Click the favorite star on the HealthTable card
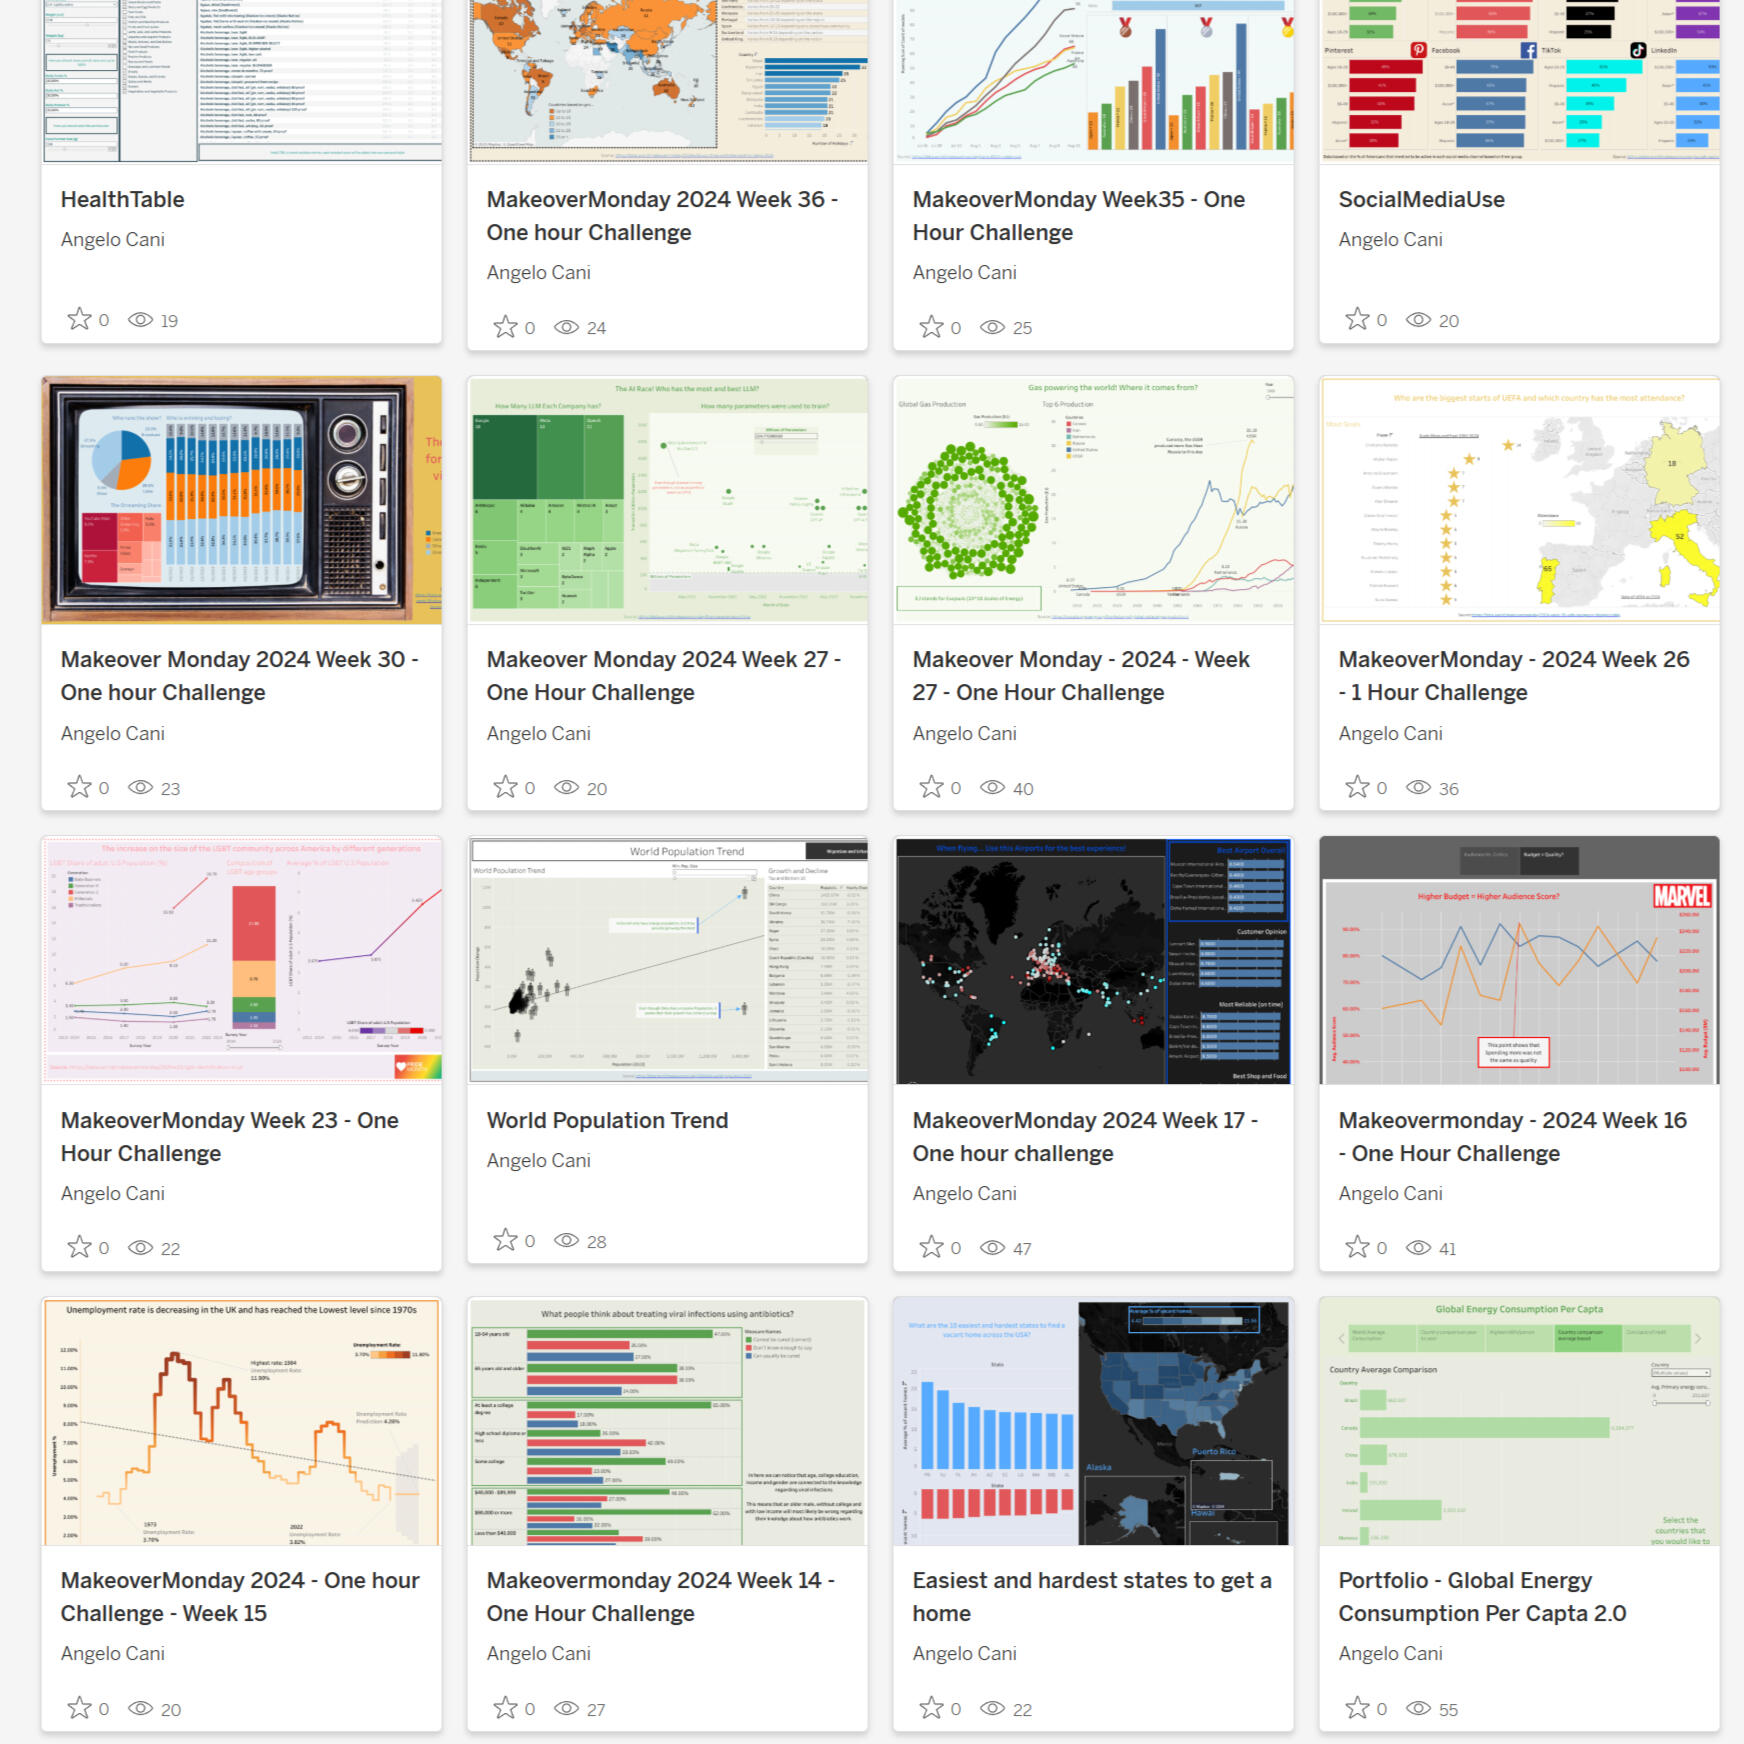Image resolution: width=1744 pixels, height=1744 pixels. pos(79,320)
